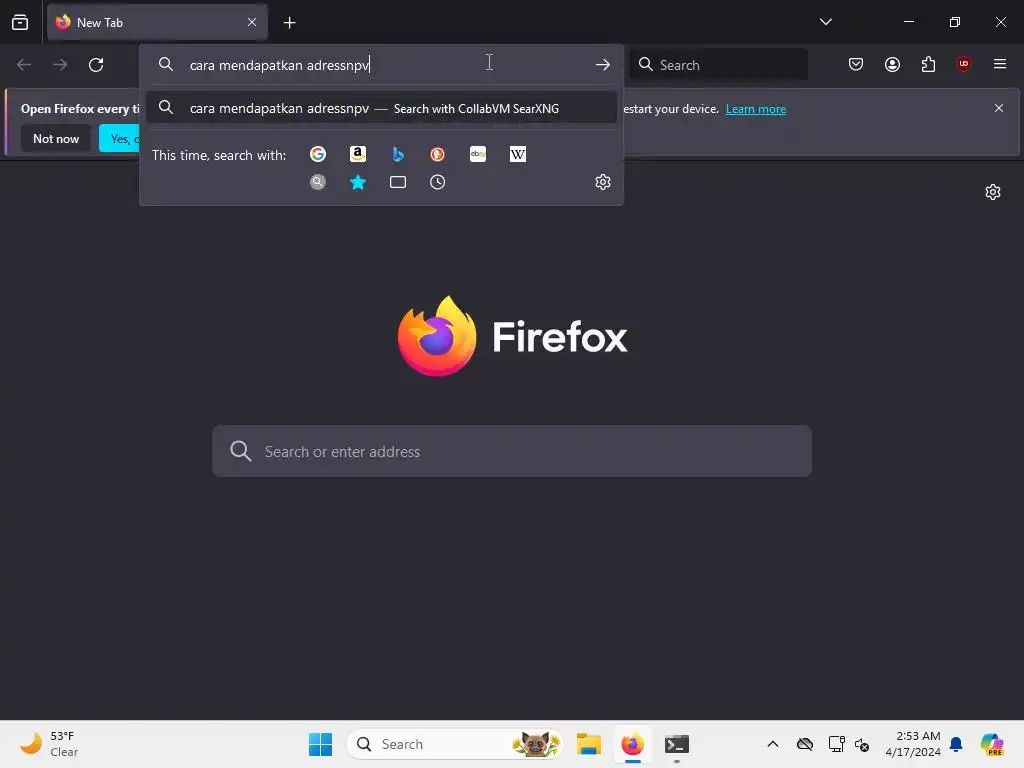Open the Learn more link
The height and width of the screenshot is (768, 1024).
click(x=756, y=109)
